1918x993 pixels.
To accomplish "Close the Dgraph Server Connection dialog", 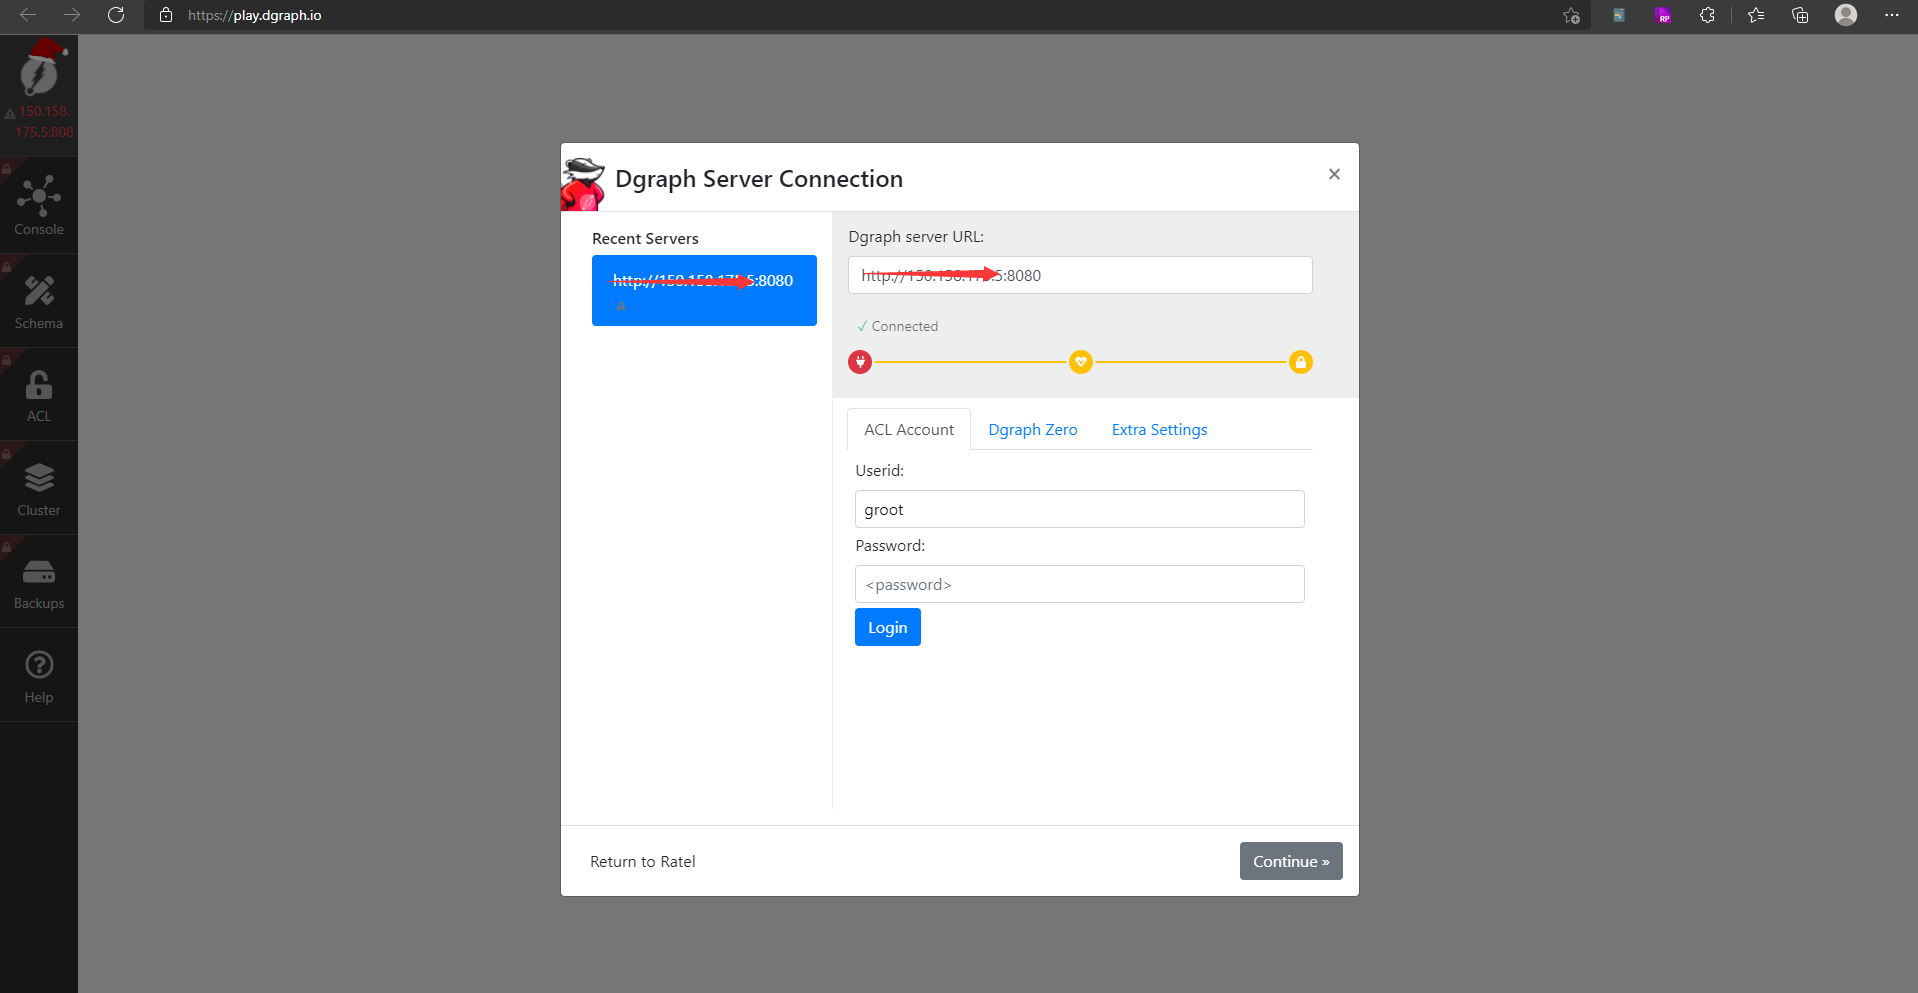I will pyautogui.click(x=1334, y=174).
